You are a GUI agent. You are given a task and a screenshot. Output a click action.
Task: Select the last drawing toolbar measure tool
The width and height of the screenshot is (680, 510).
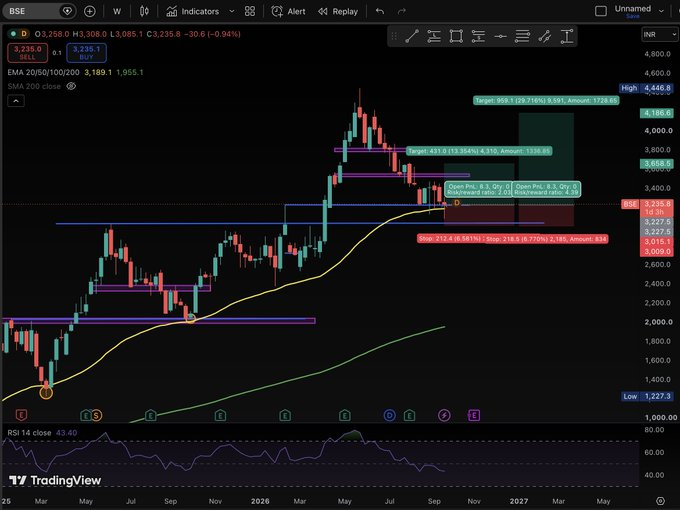pyautogui.click(x=567, y=36)
